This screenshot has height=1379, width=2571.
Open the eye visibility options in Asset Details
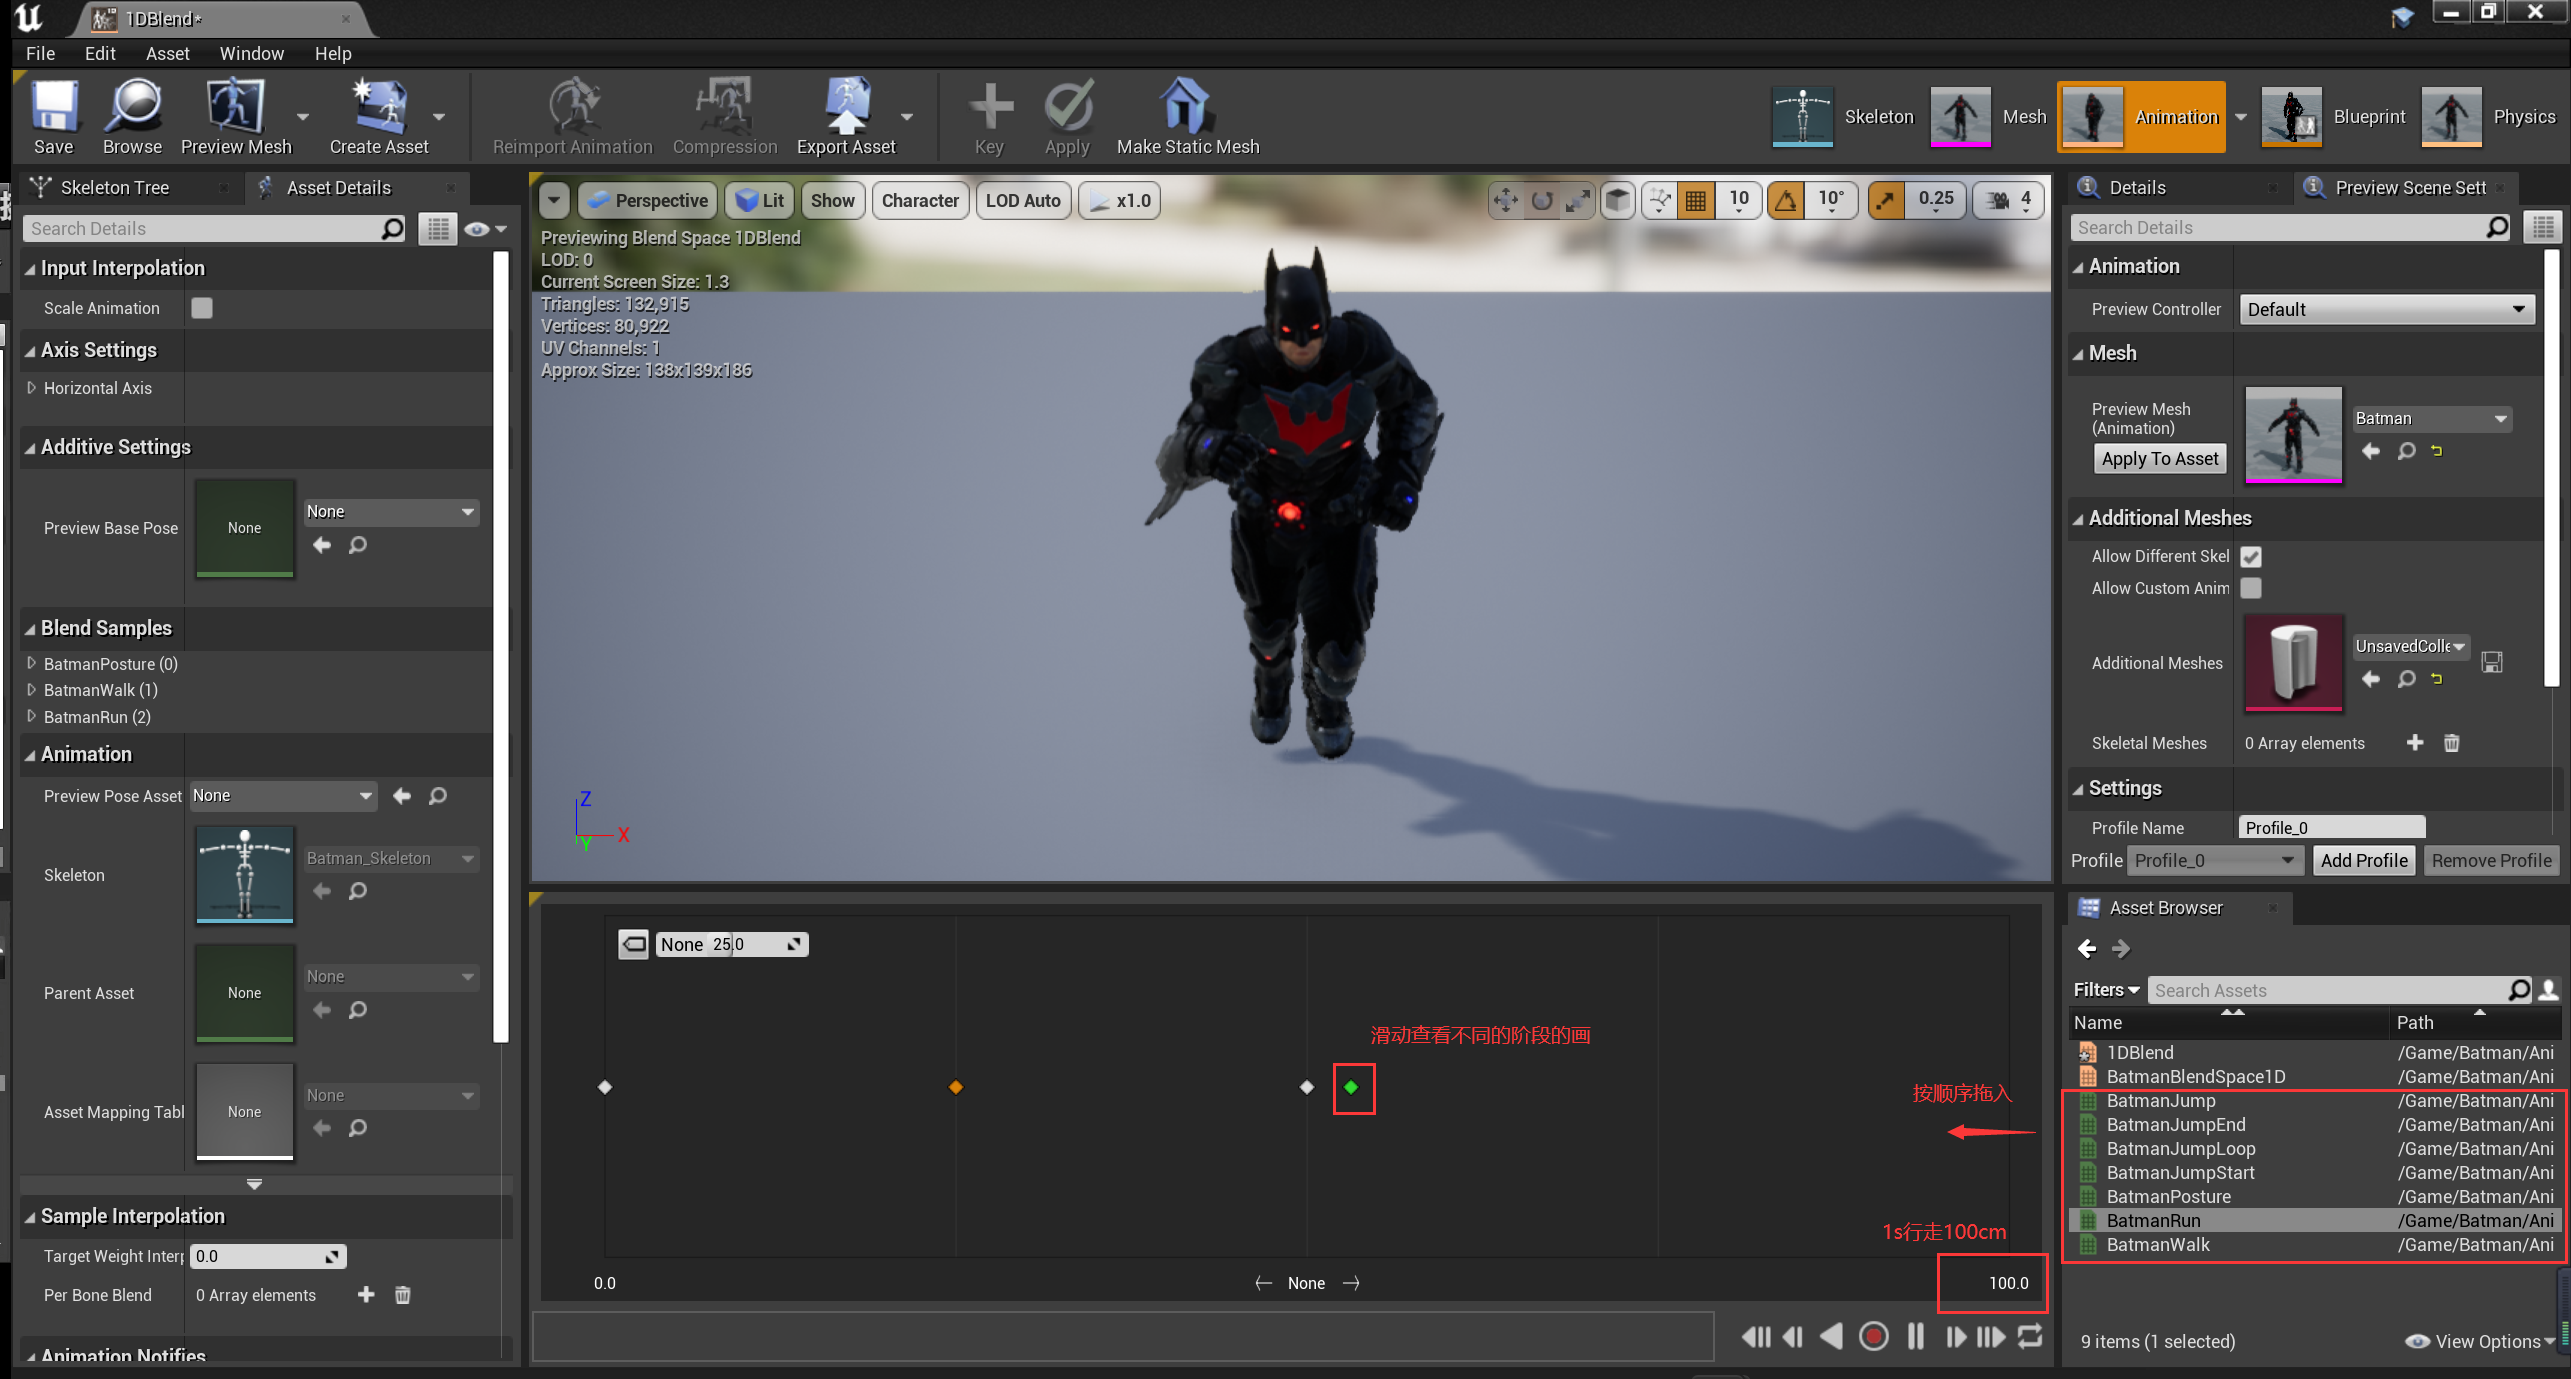[485, 229]
